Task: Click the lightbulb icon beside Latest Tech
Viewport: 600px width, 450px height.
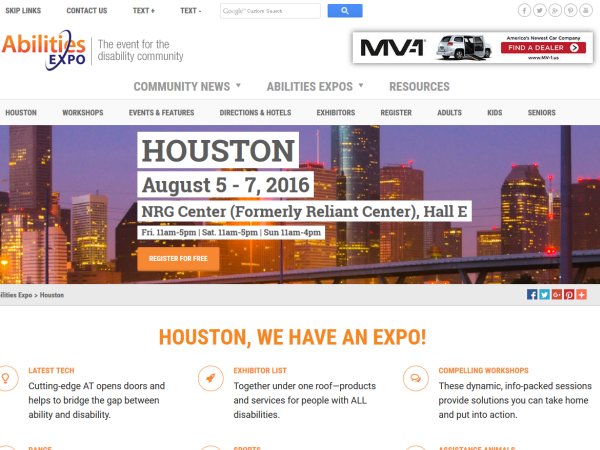Action: click(5, 378)
